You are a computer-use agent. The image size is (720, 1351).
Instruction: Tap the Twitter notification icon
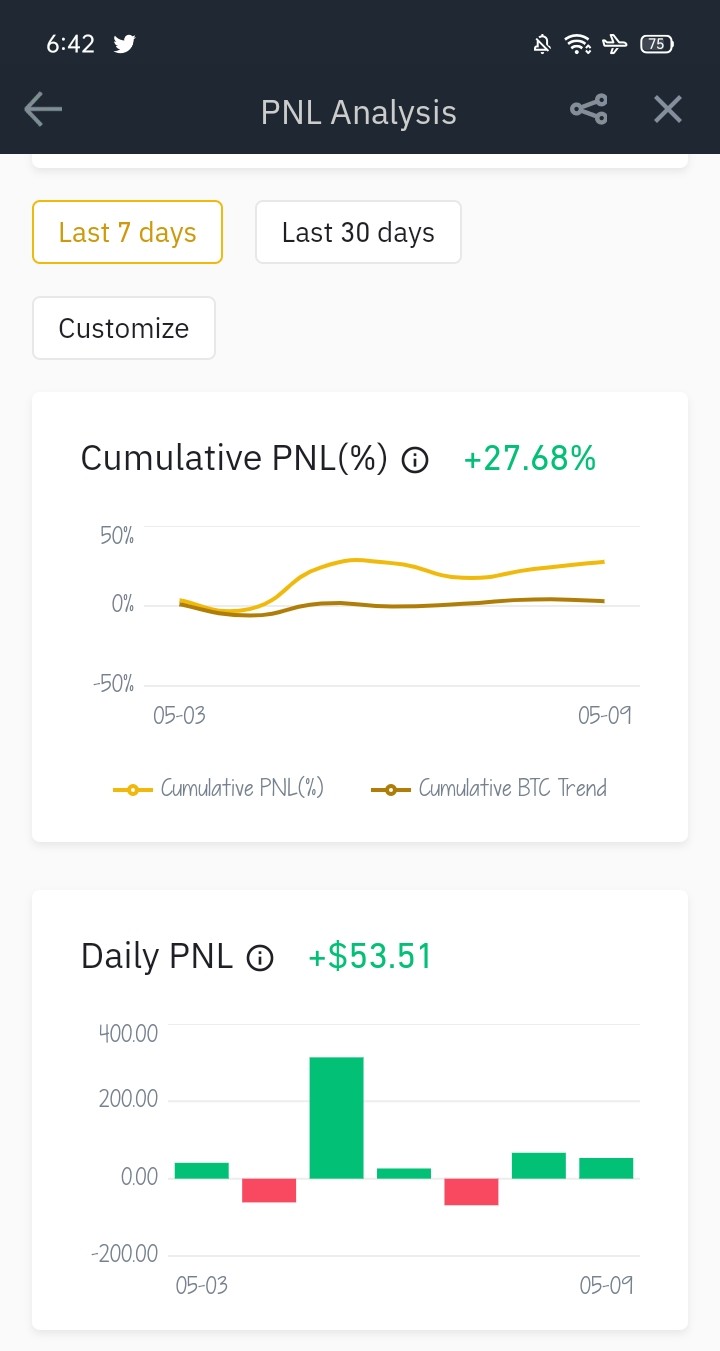pos(124,44)
